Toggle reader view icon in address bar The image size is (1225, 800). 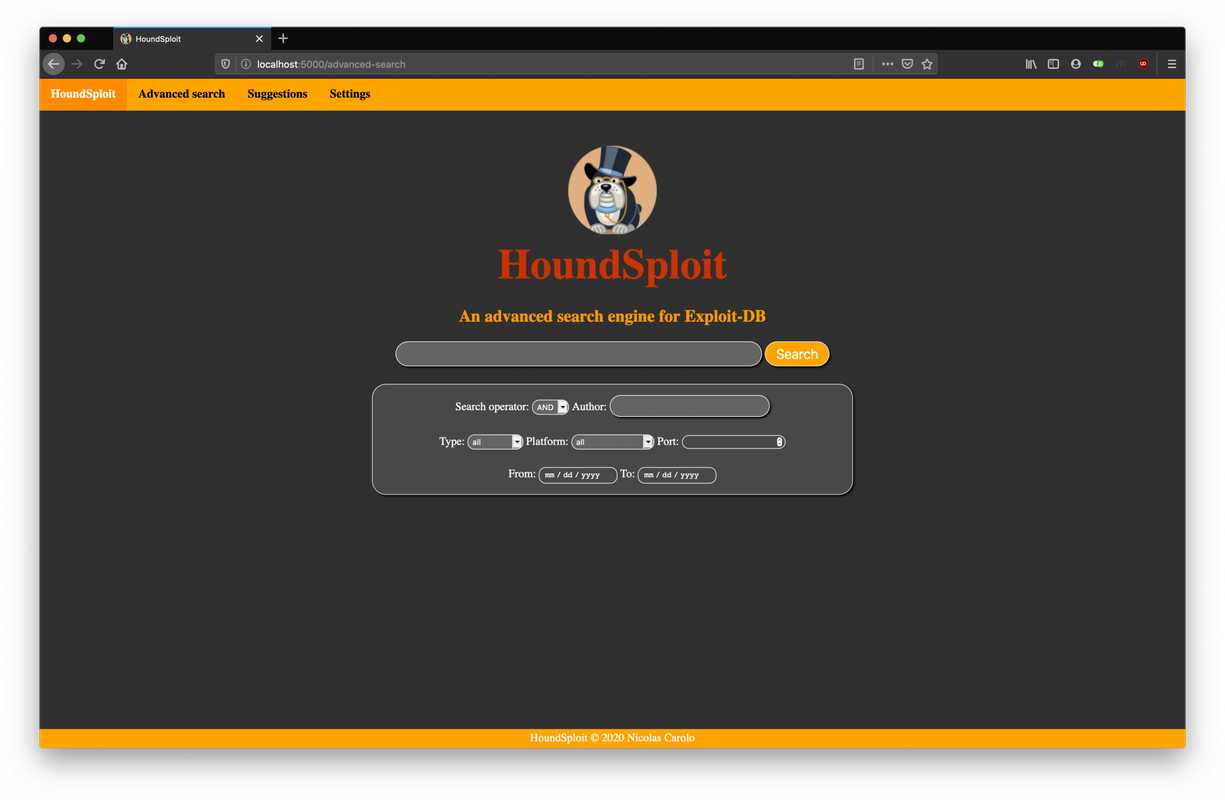click(x=859, y=64)
